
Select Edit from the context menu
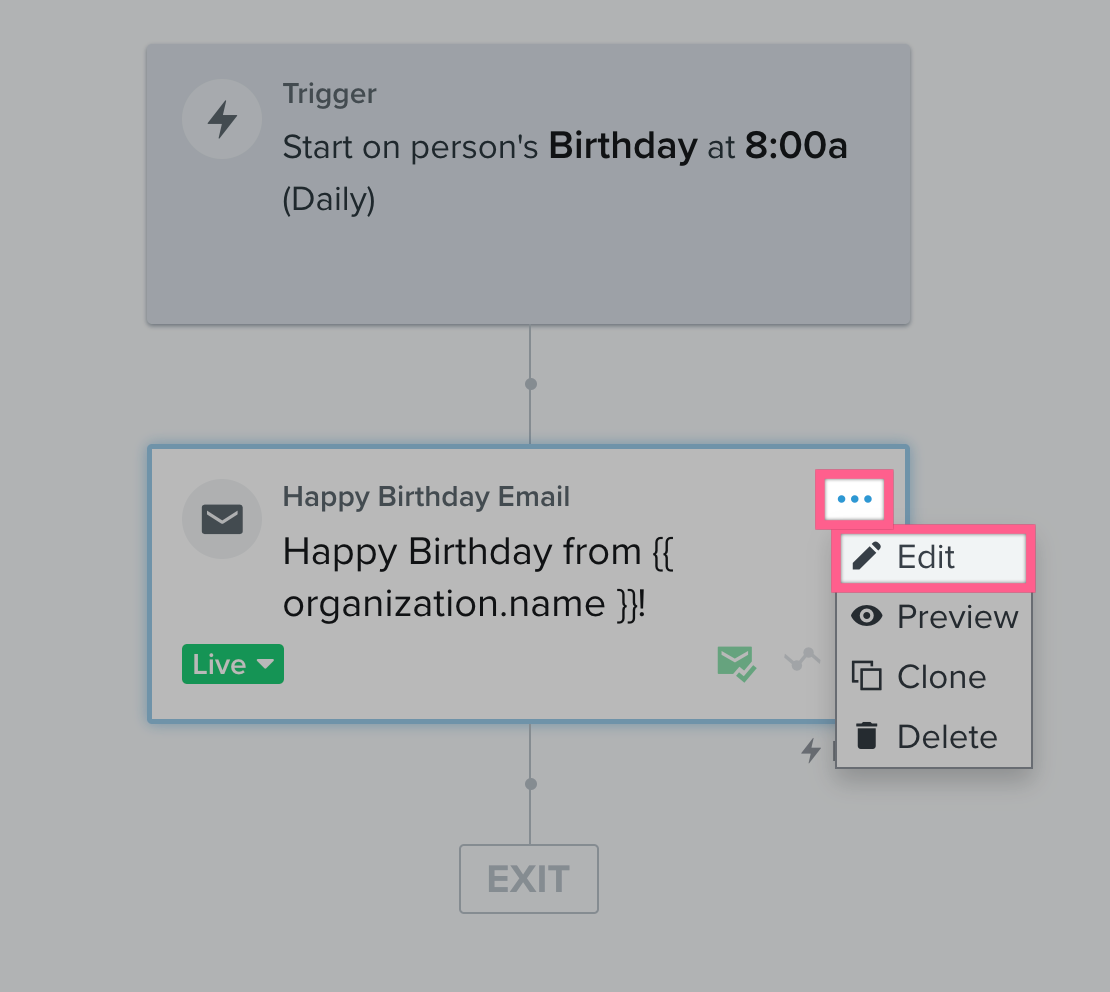pos(926,557)
